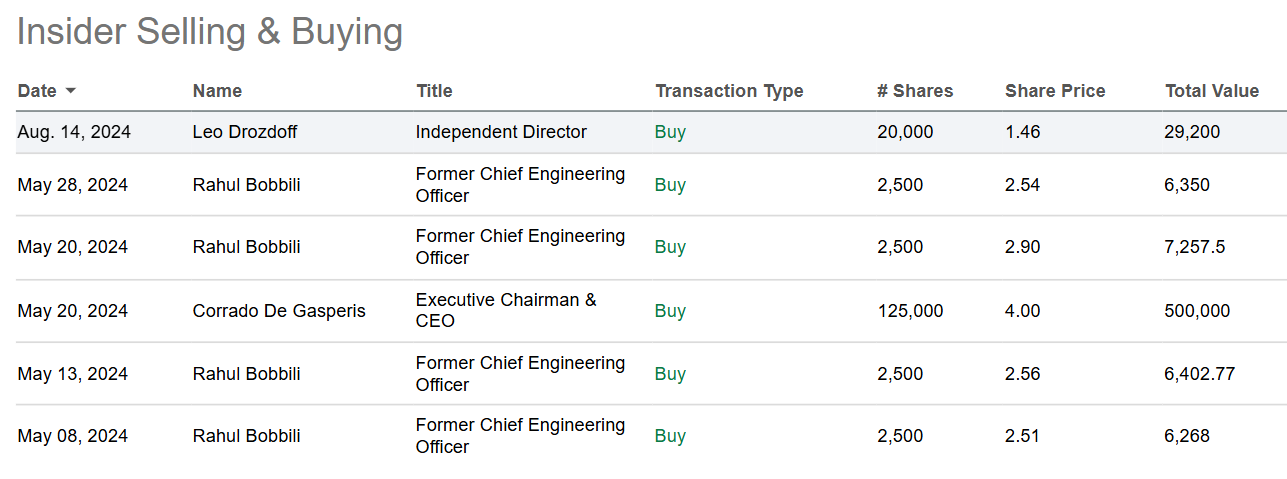Sort by Name column header
The width and height of the screenshot is (1287, 479).
pyautogui.click(x=217, y=91)
